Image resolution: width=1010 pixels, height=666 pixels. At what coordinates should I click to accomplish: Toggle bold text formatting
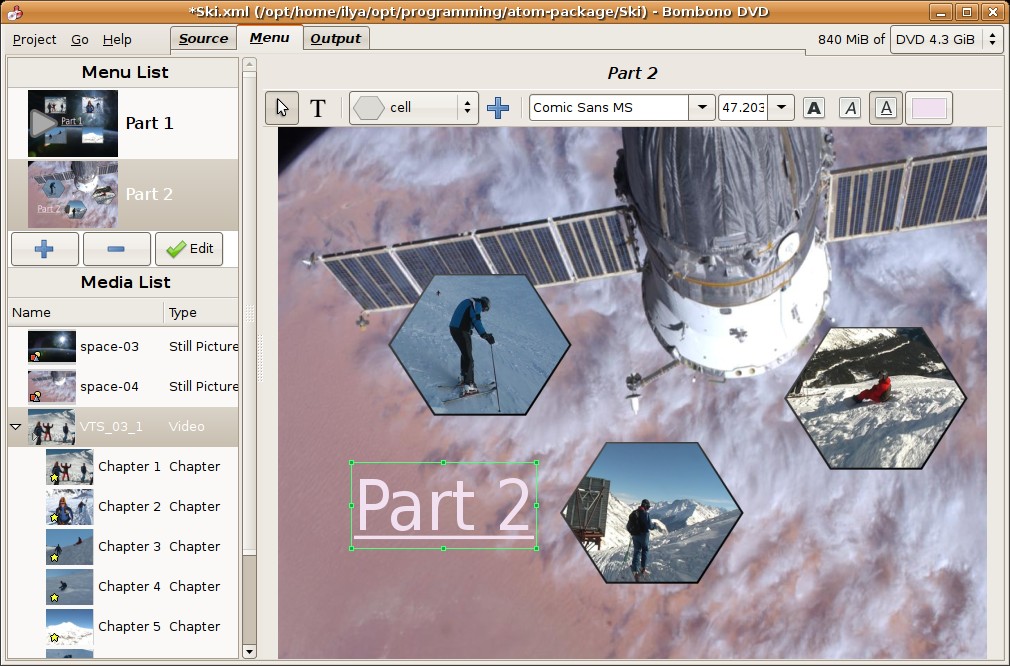pos(813,107)
